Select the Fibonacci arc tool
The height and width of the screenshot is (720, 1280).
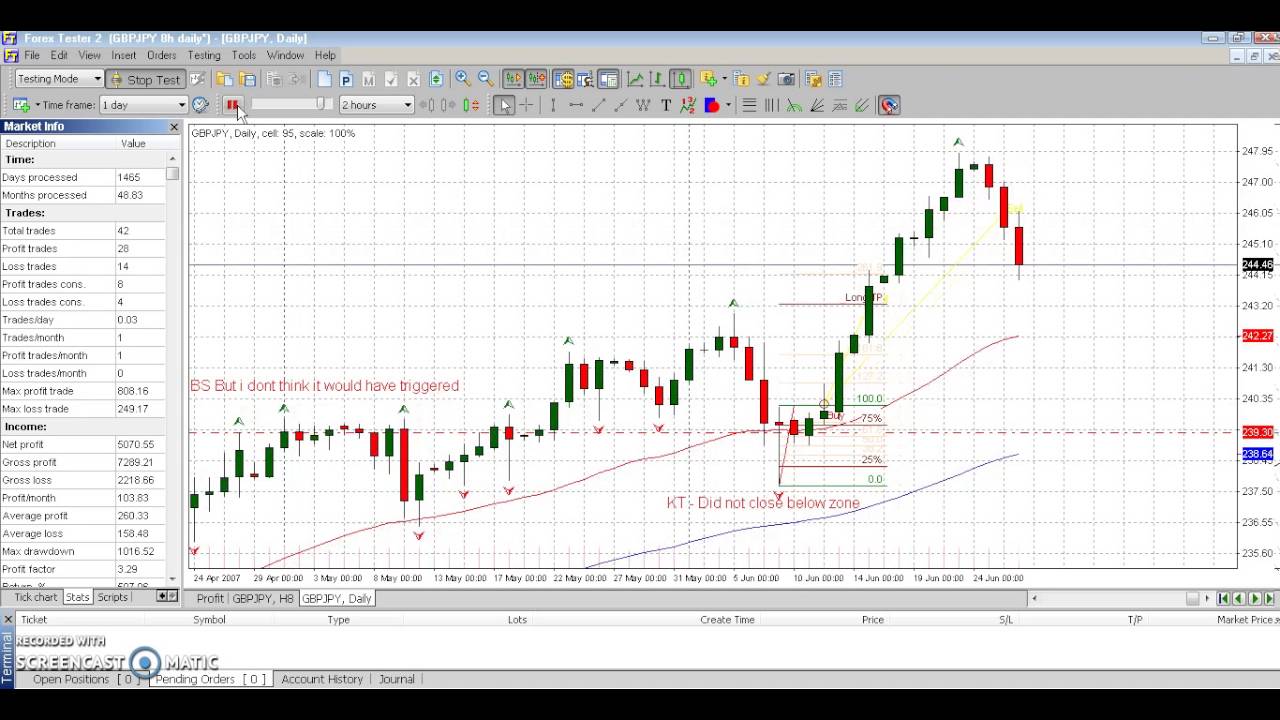pos(794,105)
